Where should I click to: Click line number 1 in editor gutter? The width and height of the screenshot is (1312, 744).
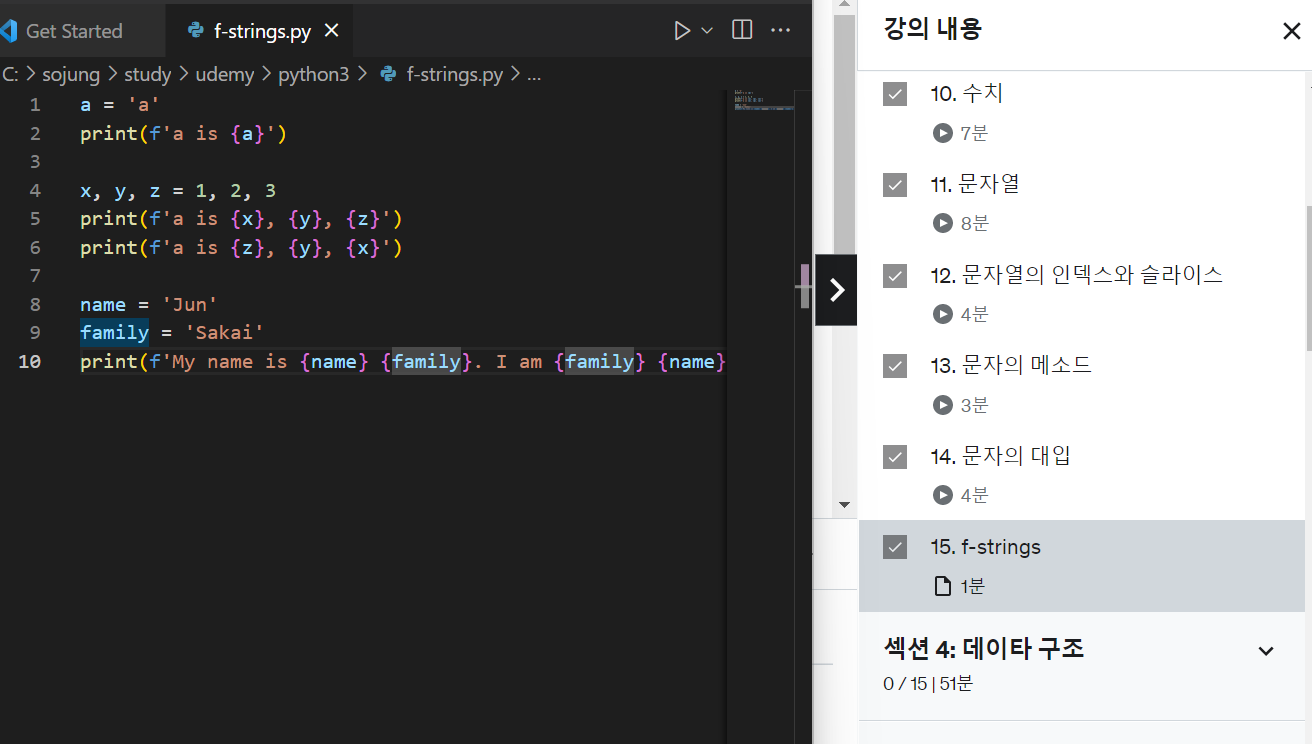(x=36, y=105)
